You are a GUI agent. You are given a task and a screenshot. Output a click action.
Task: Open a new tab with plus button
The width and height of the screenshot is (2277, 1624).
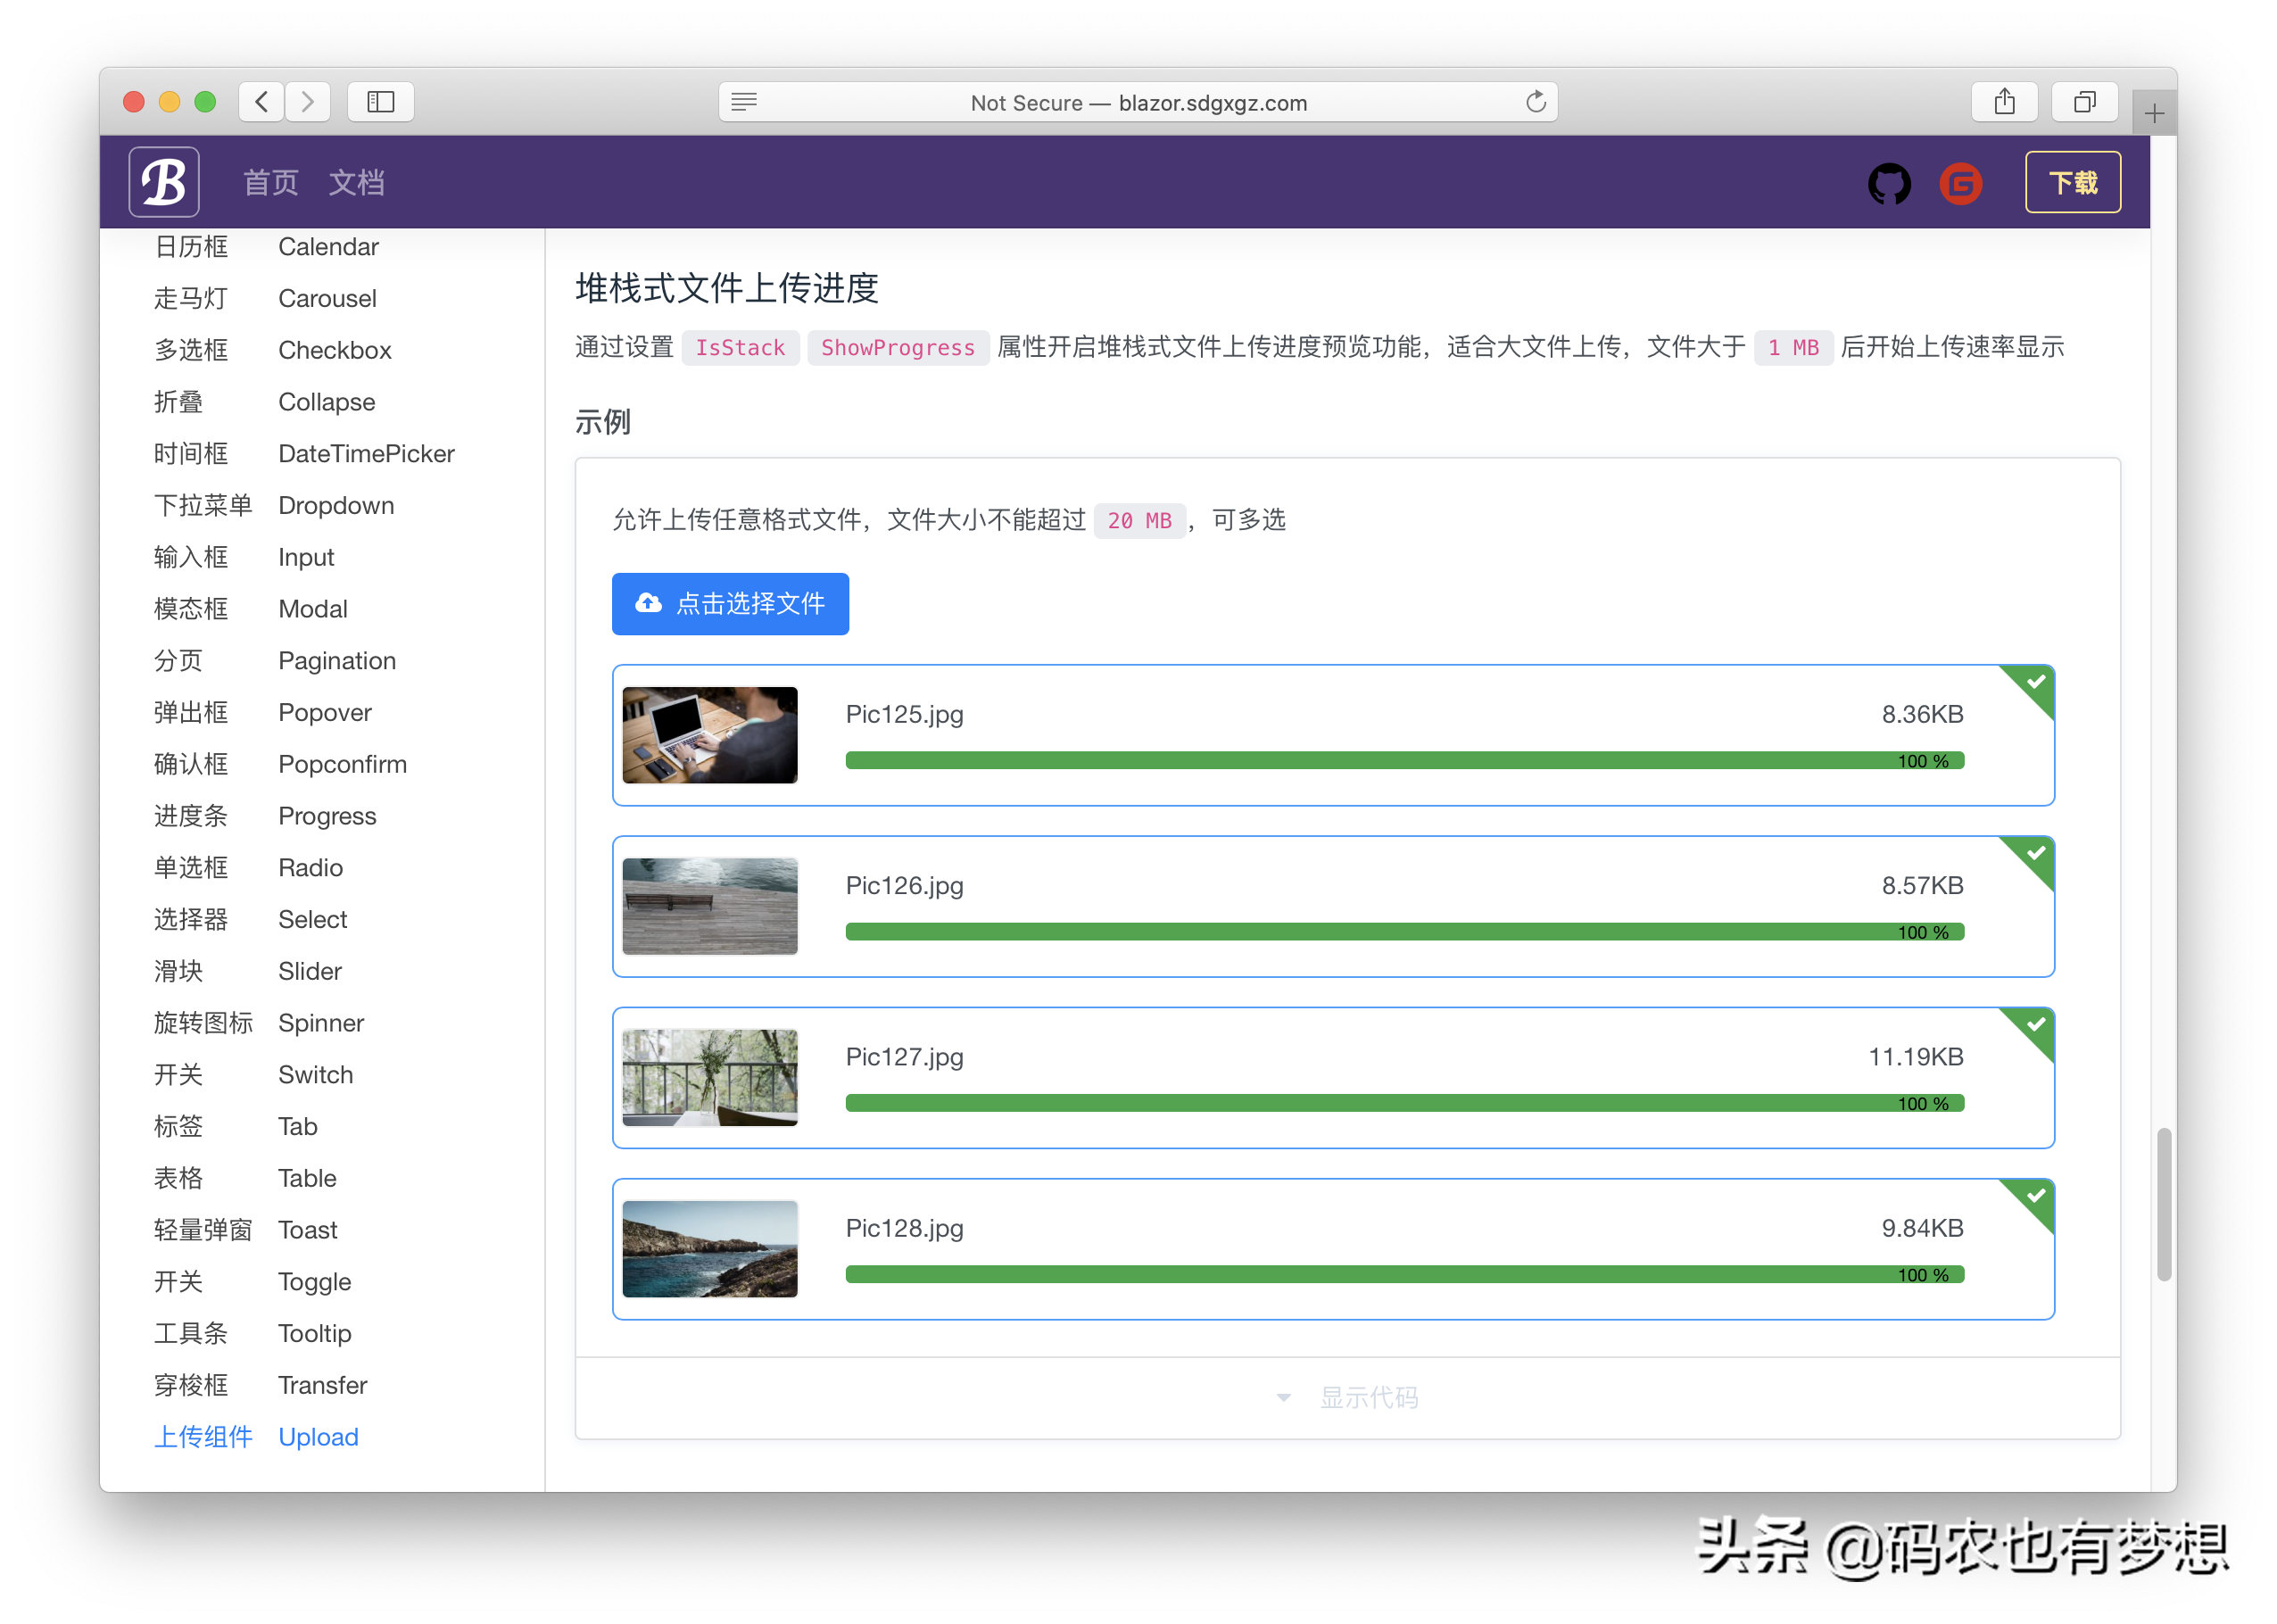click(x=2154, y=113)
